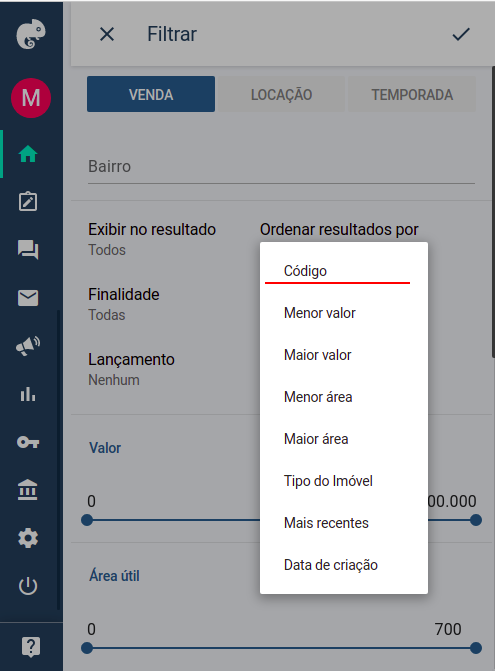The width and height of the screenshot is (495, 671).
Task: Open the clipboard edit icon in sidebar
Action: 28,202
